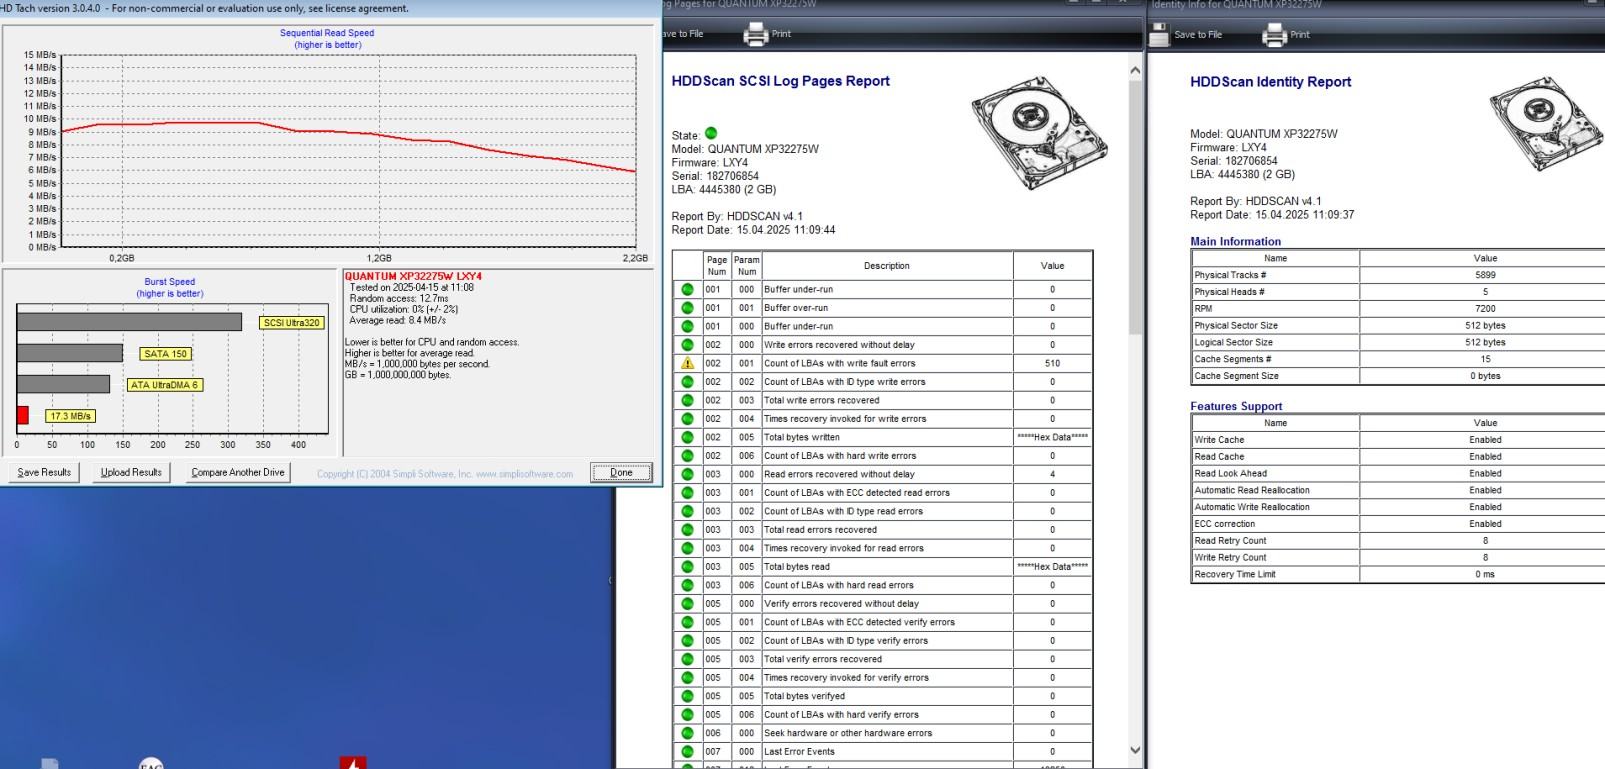Click RPM value 7200 in Identity Report
The image size is (1605, 769).
pos(1485,309)
